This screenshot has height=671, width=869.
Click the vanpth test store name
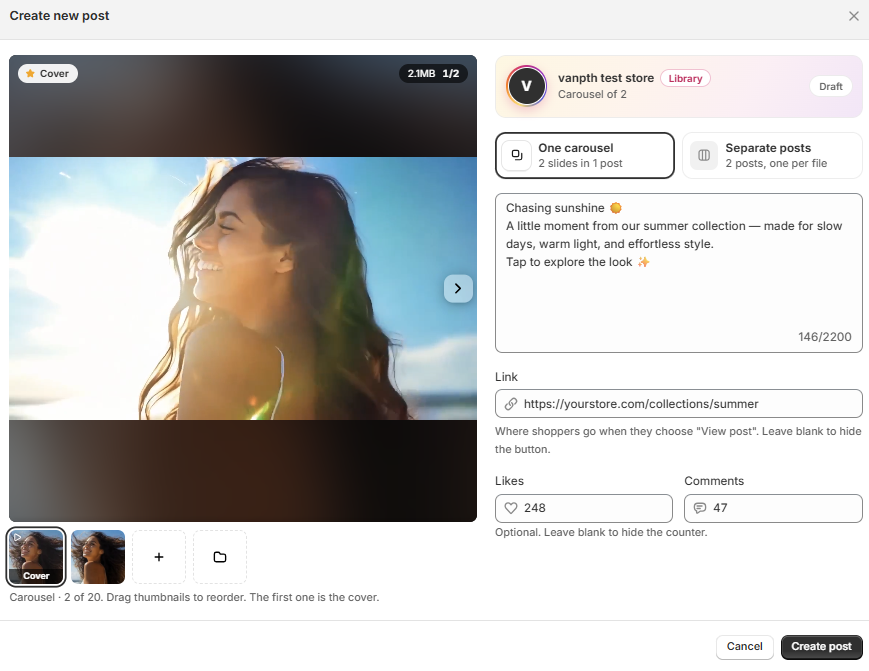[606, 78]
